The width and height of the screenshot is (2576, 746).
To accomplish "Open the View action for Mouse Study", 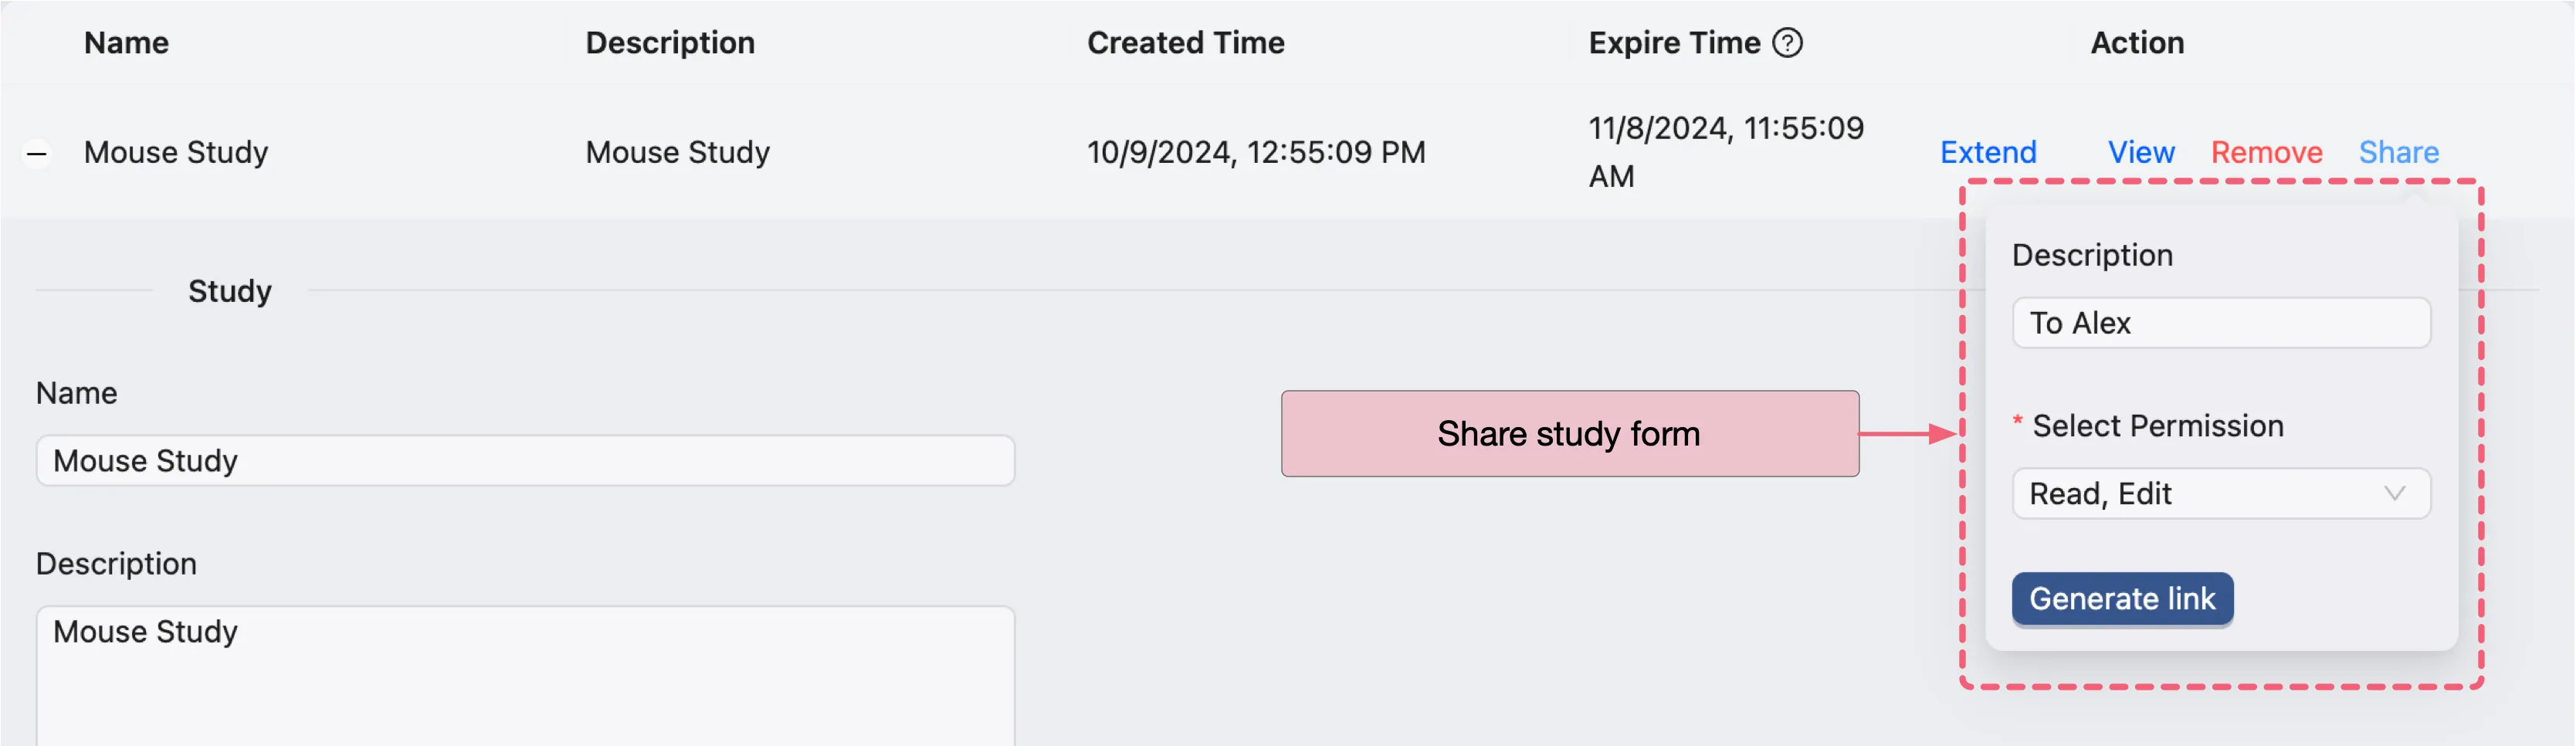I will [2140, 152].
